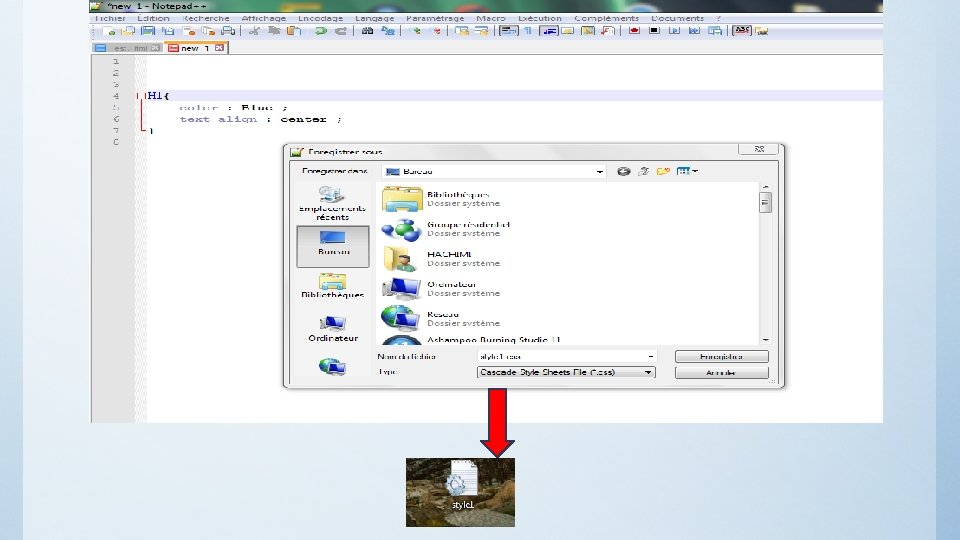The height and width of the screenshot is (540, 960).
Task: Click the green Undo arrow icon
Action: 321,31
